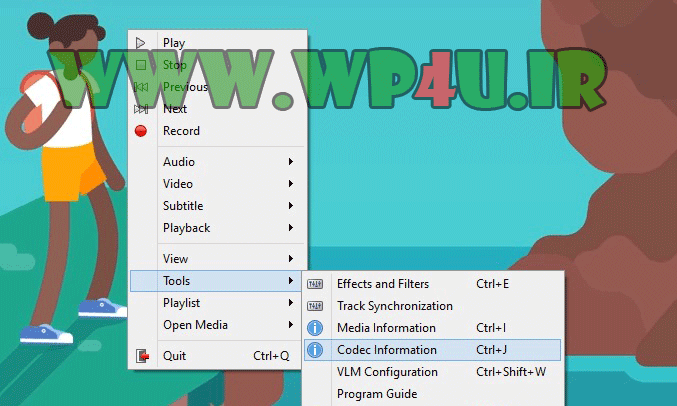Viewport: 677px width, 406px height.
Task: Click the Codec Information blue info icon
Action: point(315,350)
